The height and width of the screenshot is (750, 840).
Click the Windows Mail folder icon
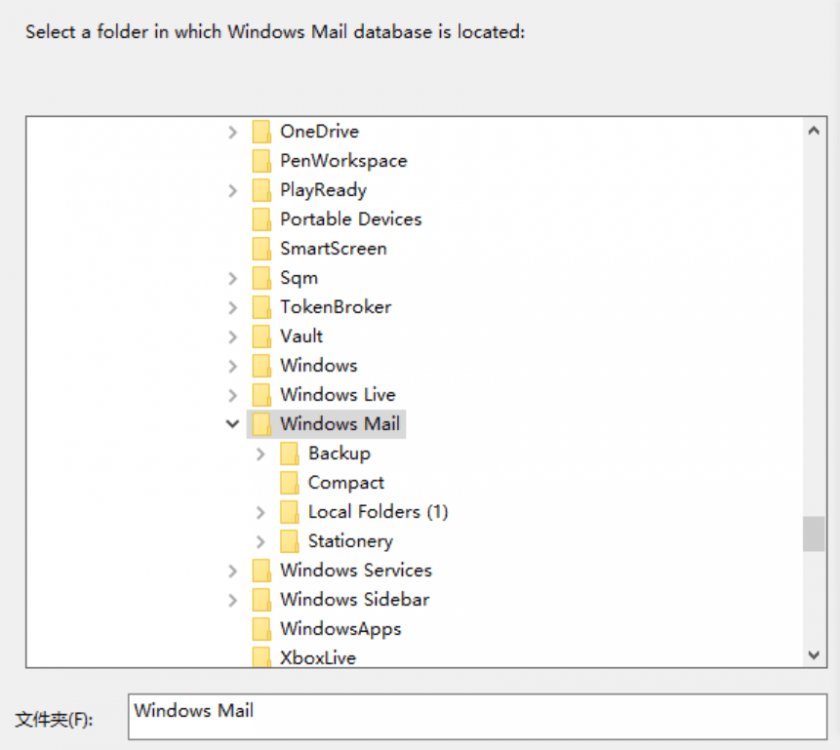pos(261,424)
